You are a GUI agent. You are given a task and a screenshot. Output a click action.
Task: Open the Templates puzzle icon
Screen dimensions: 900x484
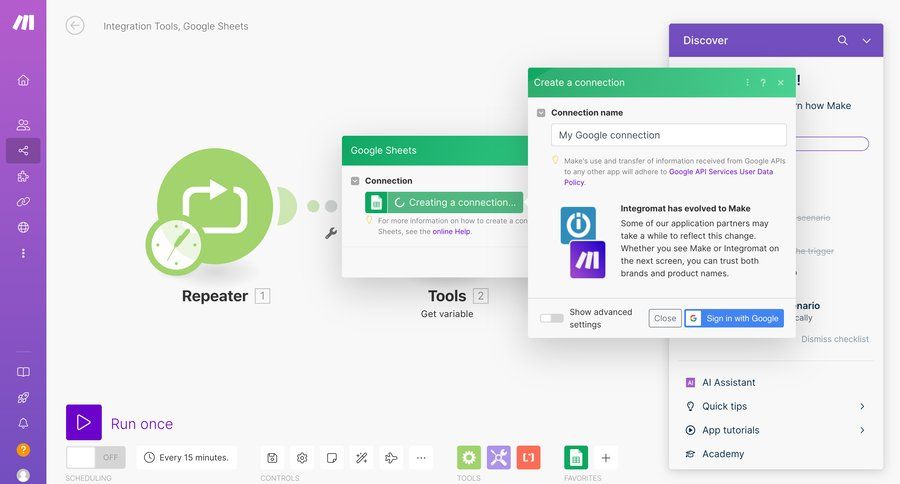[23, 176]
